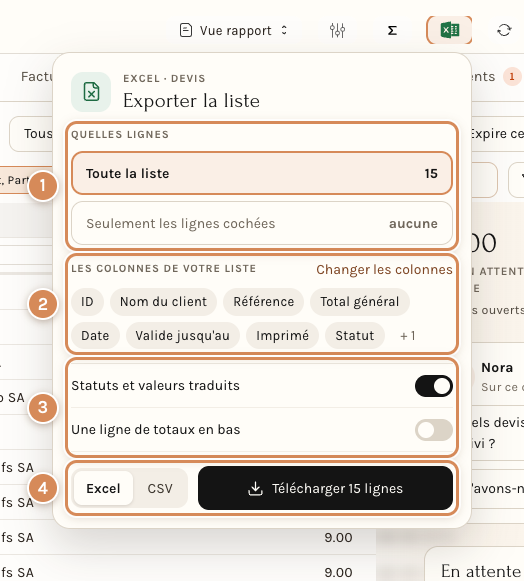524x581 pixels.
Task: Click the Exporter la liste heading
Action: [x=191, y=101]
